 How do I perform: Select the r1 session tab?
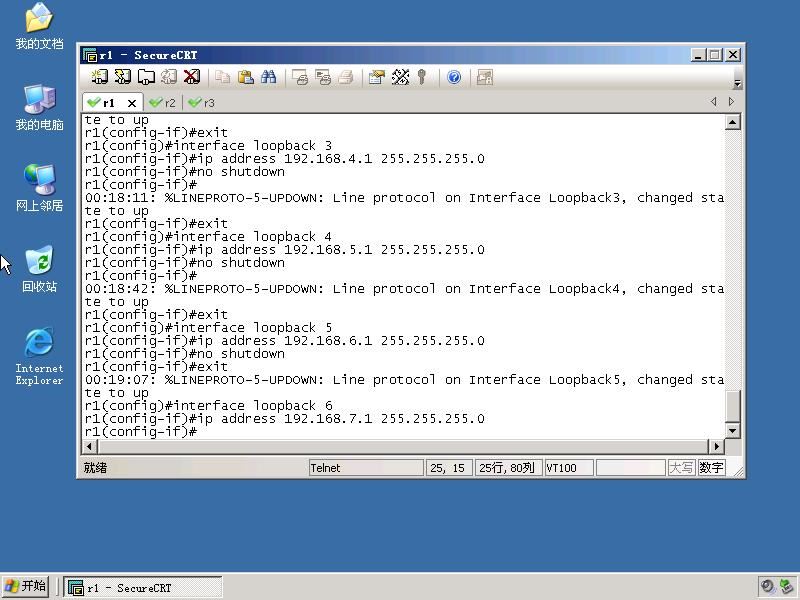108,103
